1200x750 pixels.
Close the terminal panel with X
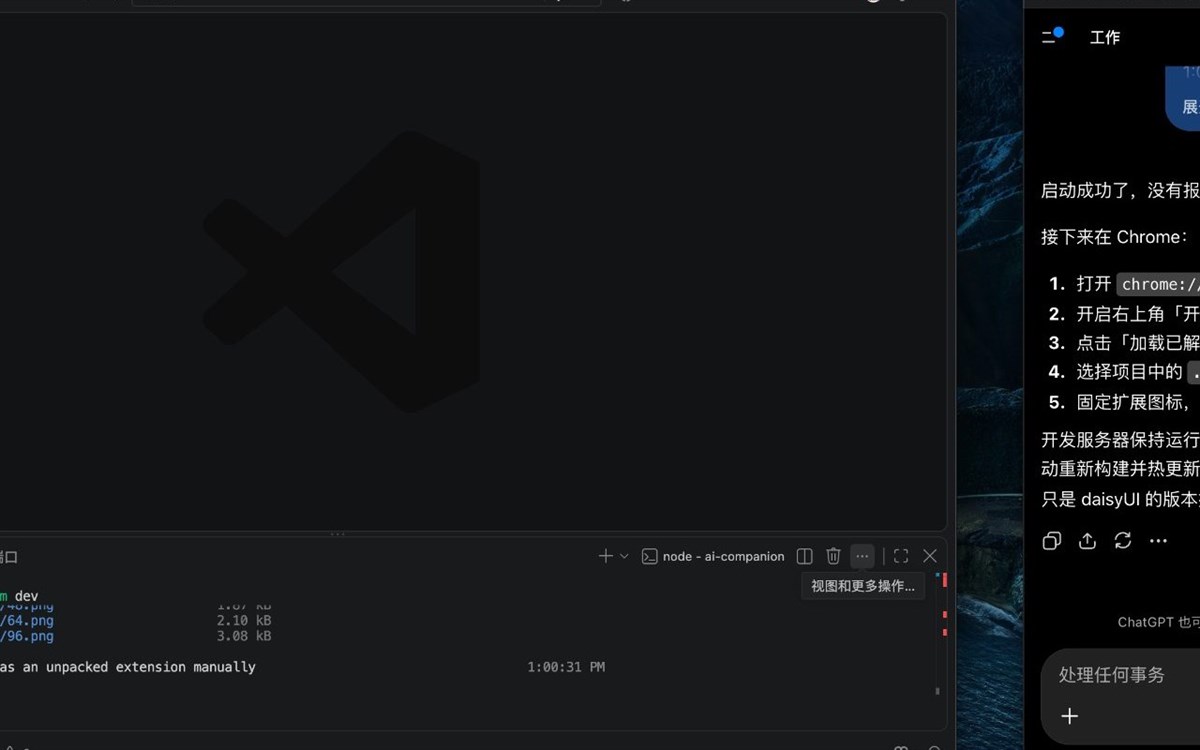click(930, 556)
